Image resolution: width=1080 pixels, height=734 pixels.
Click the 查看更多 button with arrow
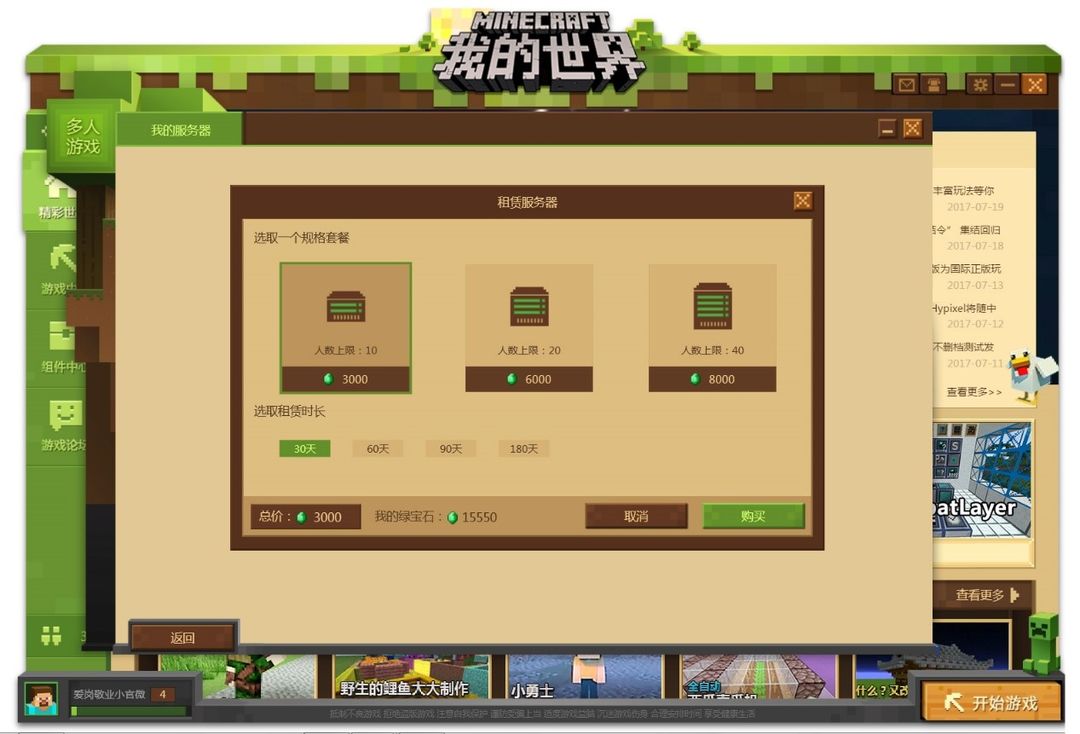986,595
